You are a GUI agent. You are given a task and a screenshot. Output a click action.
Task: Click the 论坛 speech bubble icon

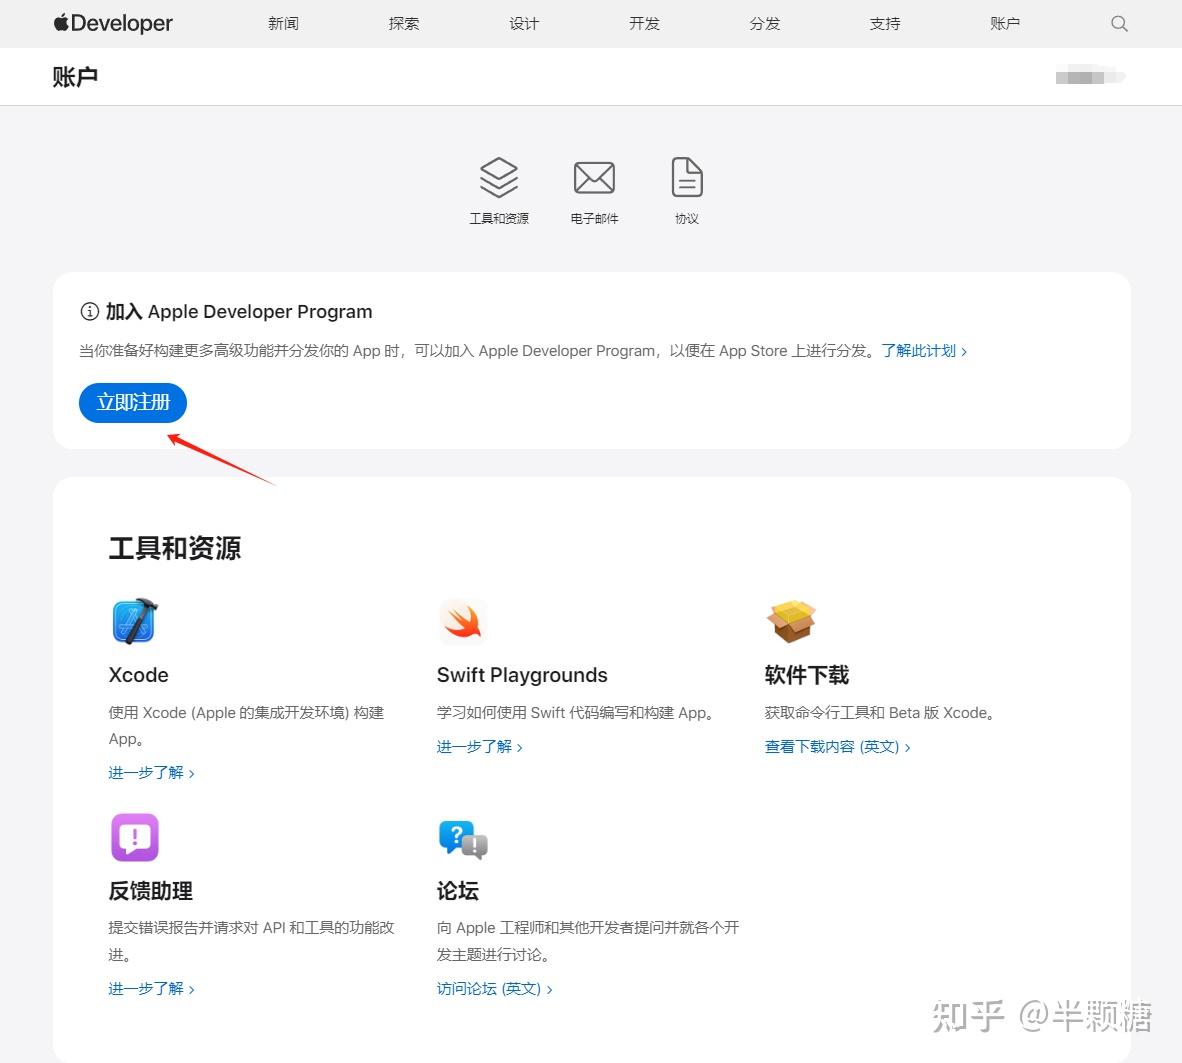point(462,838)
